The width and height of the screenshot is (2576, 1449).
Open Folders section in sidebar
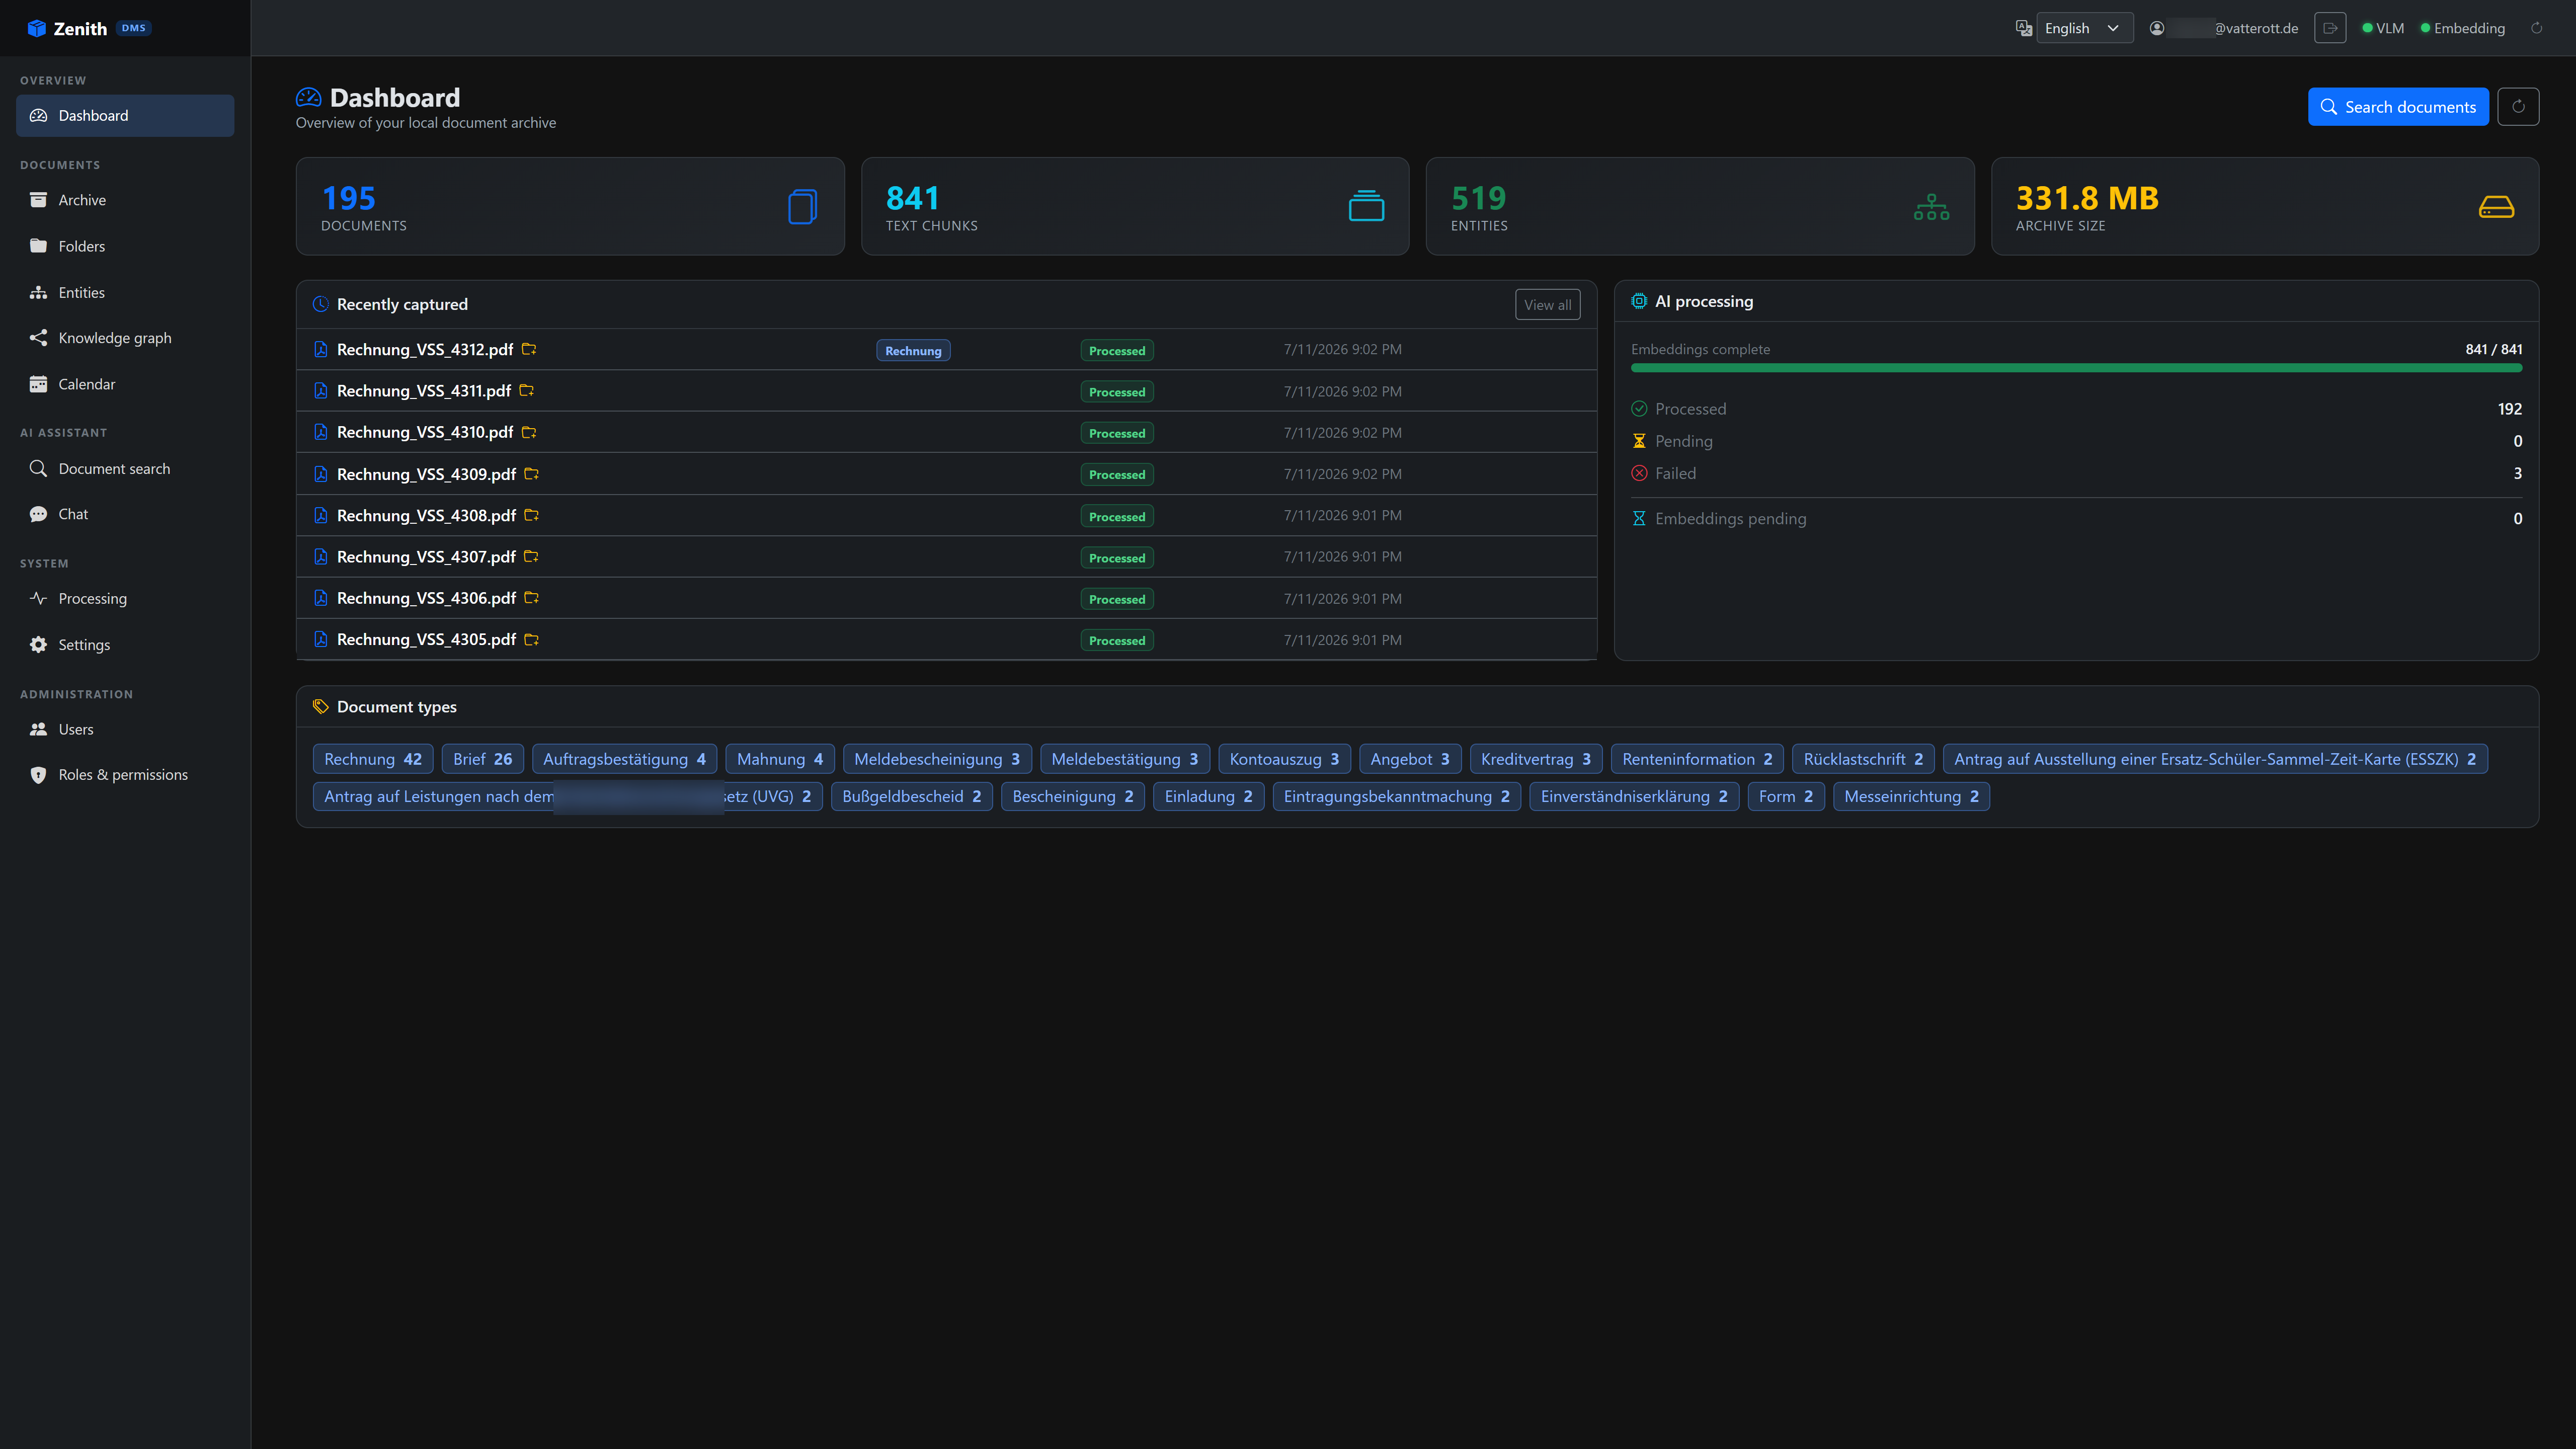tap(125, 246)
